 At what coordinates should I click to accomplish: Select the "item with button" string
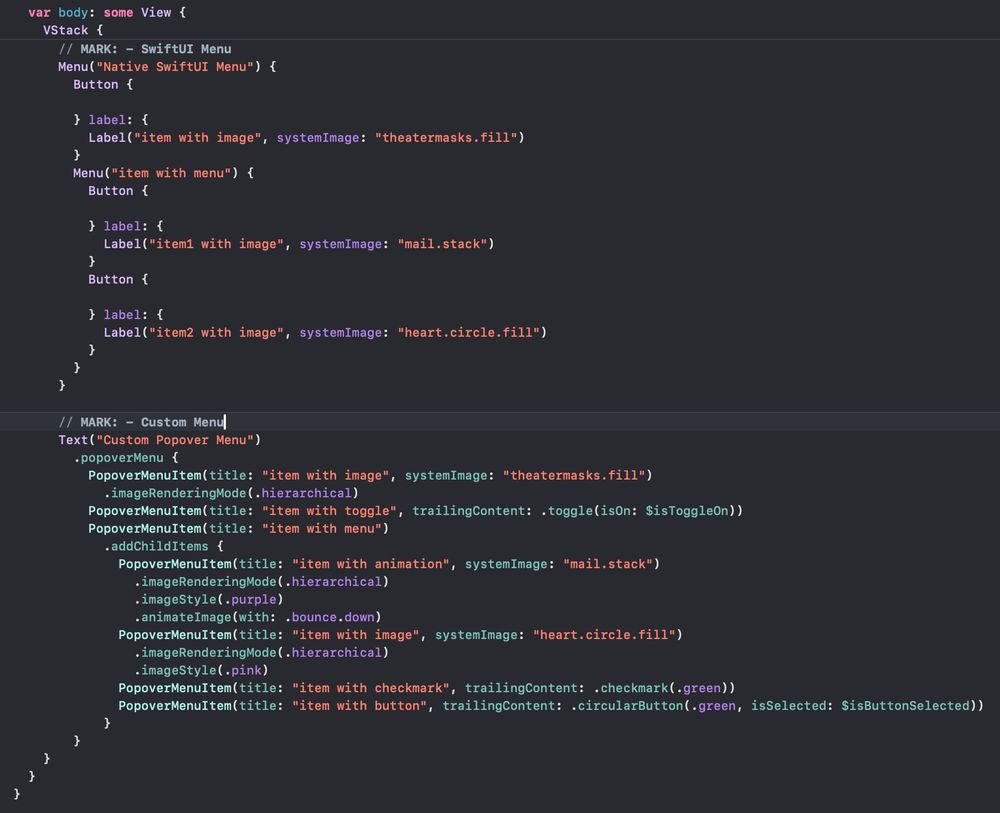[x=359, y=707]
